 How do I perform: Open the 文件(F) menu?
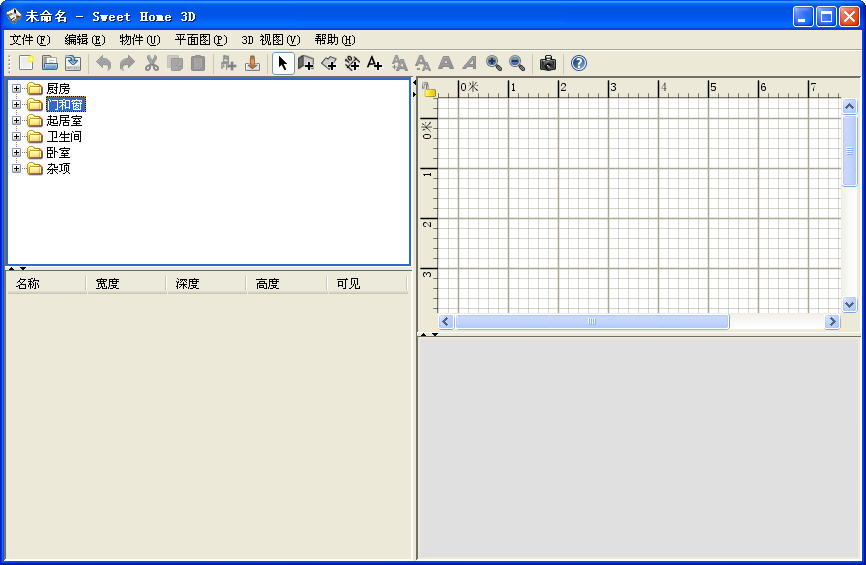29,40
